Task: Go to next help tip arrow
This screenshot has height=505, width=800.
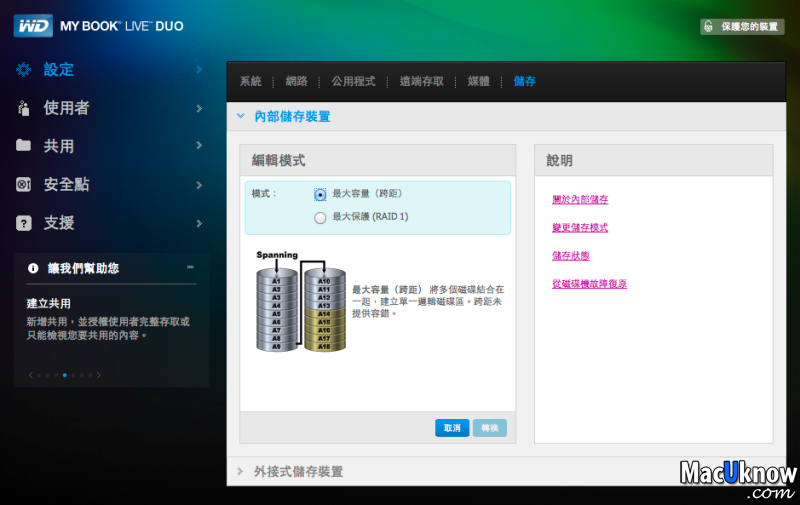Action: click(x=98, y=375)
